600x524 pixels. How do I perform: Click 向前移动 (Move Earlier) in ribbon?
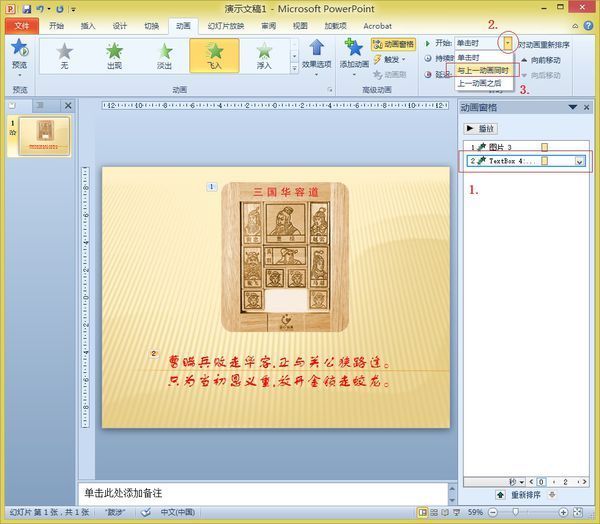tap(541, 60)
